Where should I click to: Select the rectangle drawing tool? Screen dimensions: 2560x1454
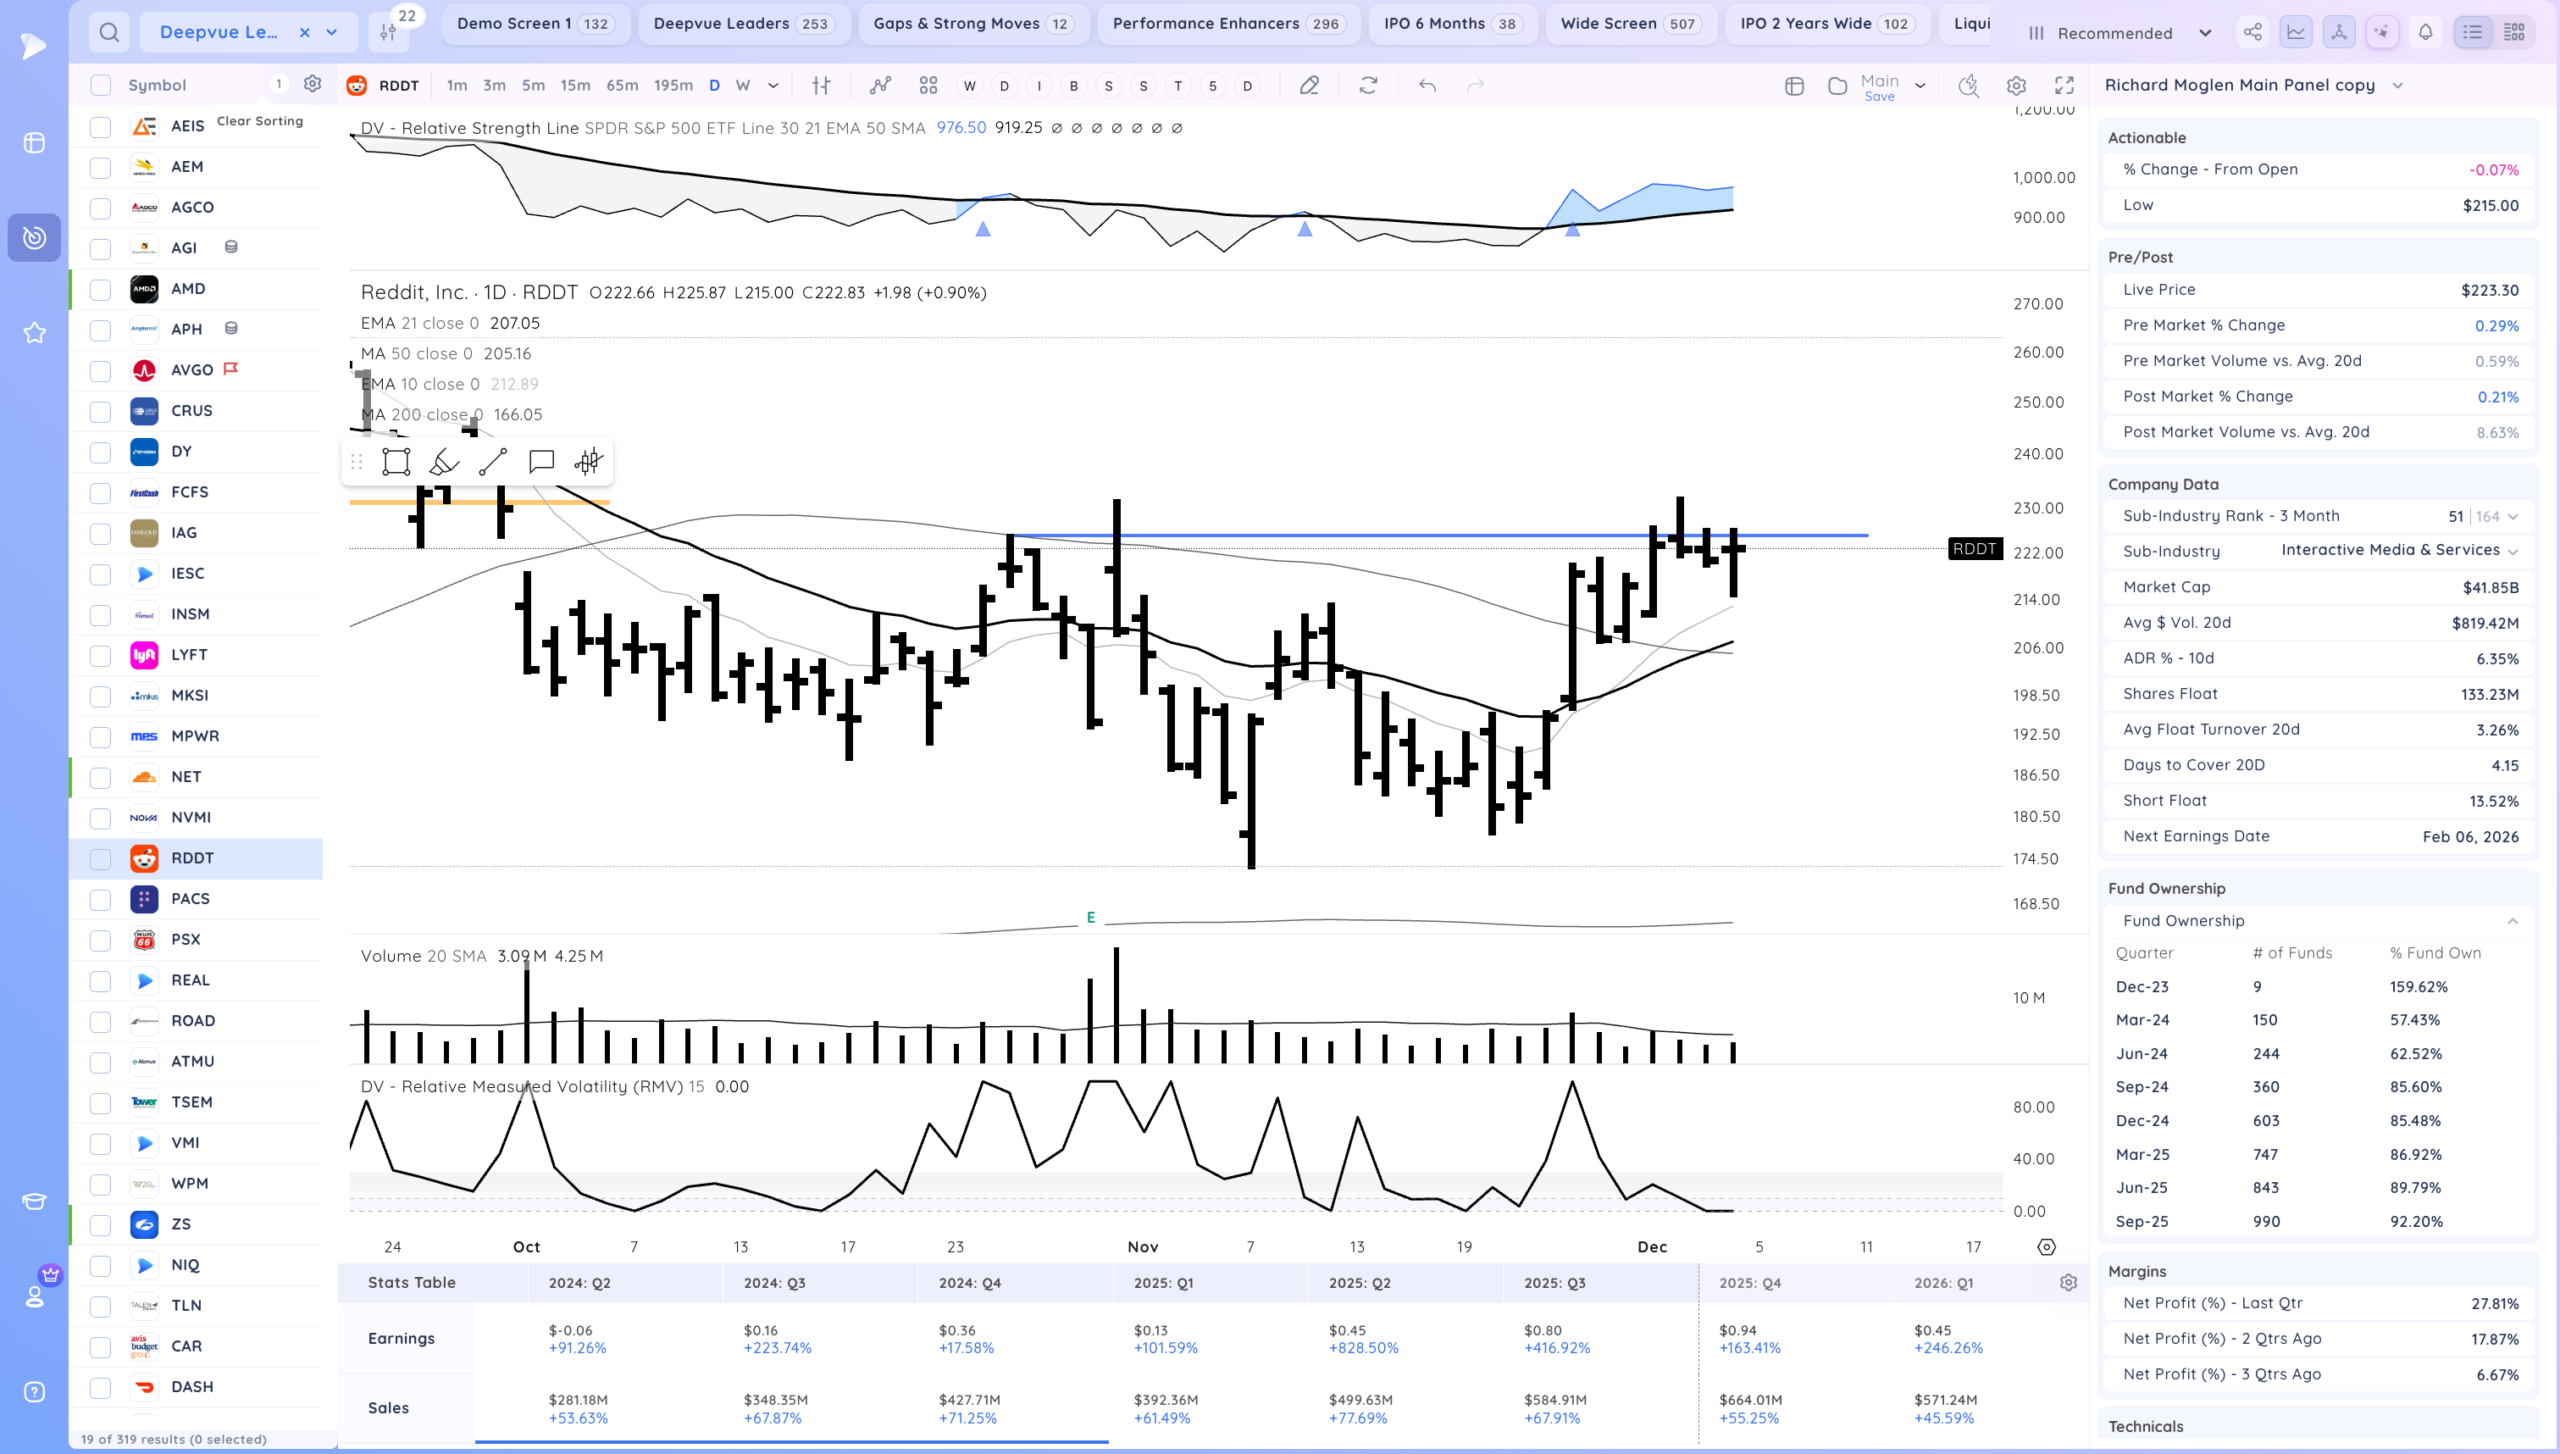(x=396, y=461)
